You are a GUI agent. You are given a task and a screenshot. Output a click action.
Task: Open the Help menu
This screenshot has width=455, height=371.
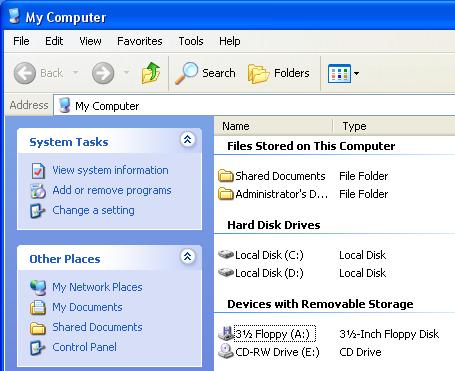(229, 41)
